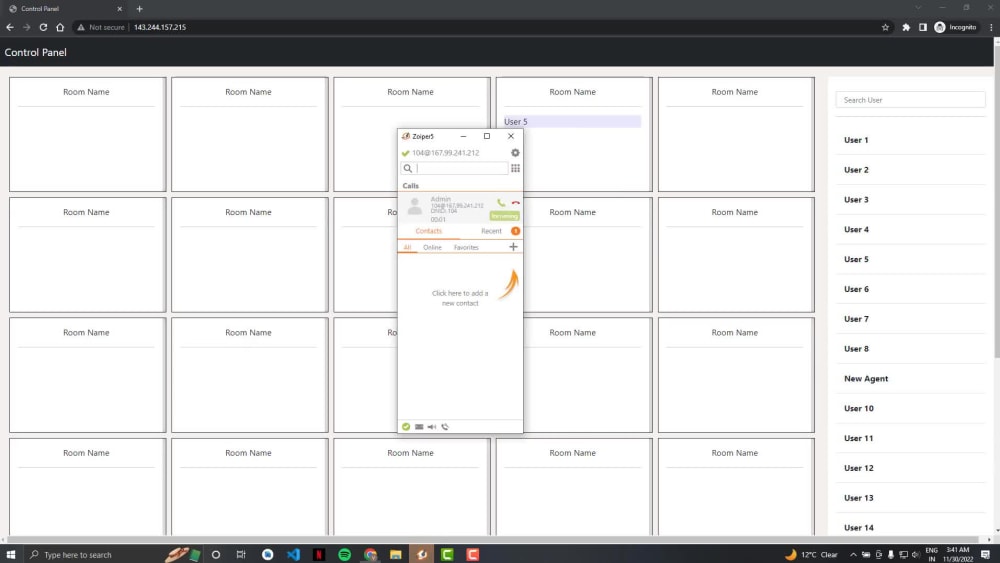Viewport: 1000px width, 563px height.
Task: Go to Chrome home page
Action: coord(60,27)
